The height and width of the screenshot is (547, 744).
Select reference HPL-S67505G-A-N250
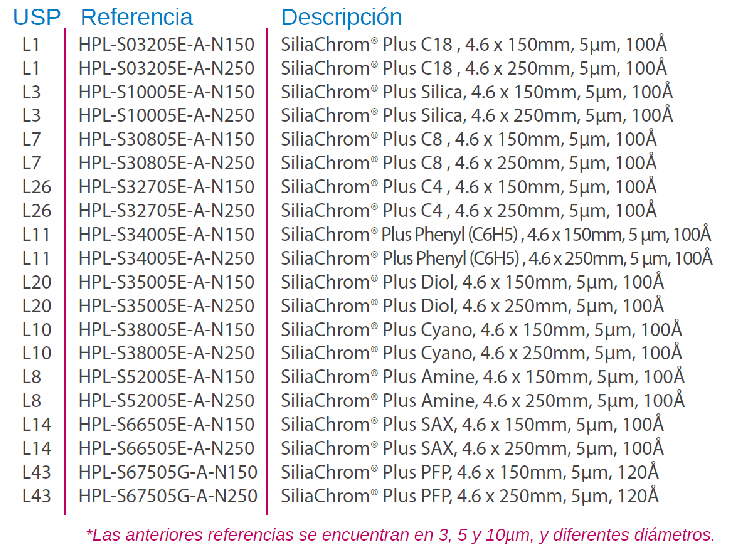tap(168, 496)
